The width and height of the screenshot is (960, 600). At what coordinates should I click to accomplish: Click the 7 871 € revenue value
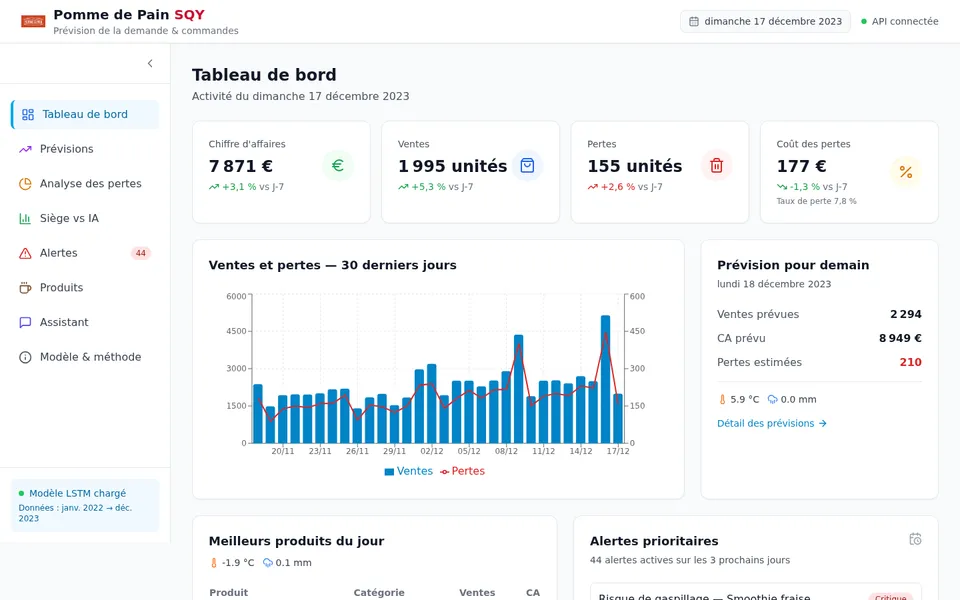241,166
